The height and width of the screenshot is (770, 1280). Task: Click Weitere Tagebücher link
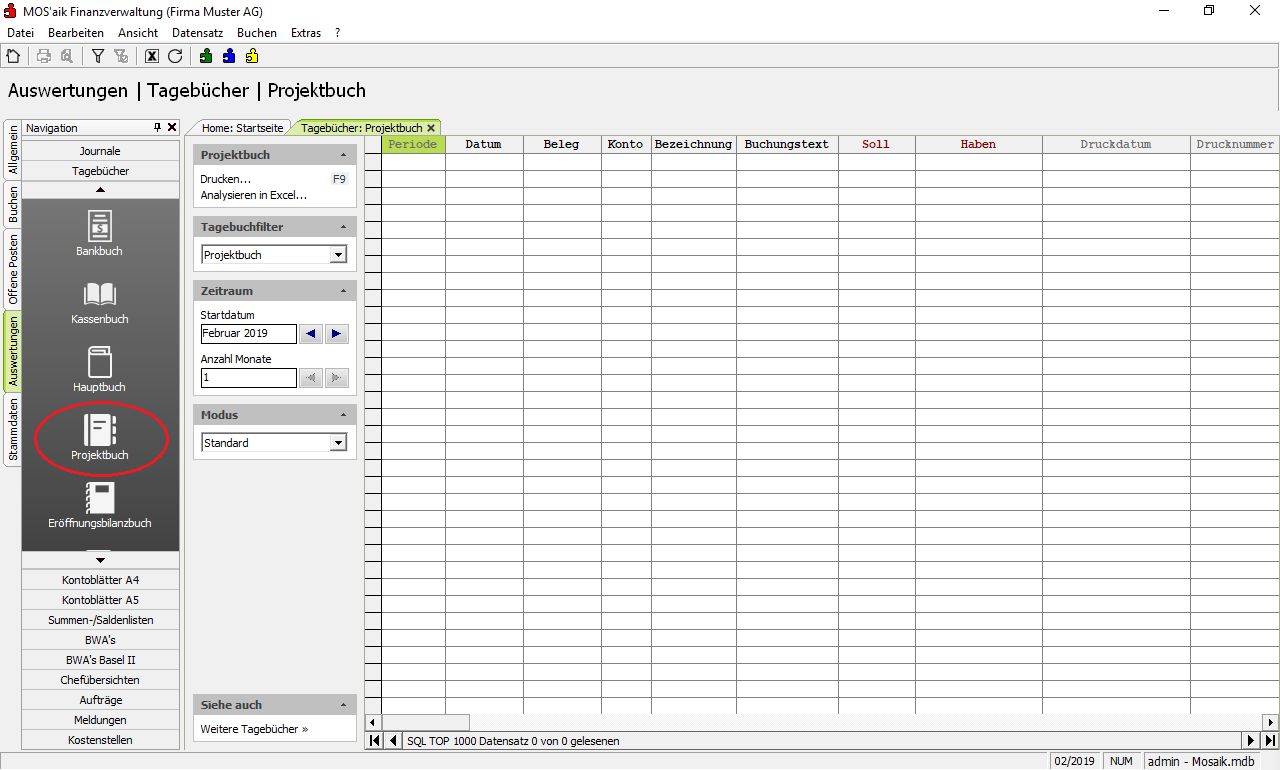pyautogui.click(x=254, y=729)
